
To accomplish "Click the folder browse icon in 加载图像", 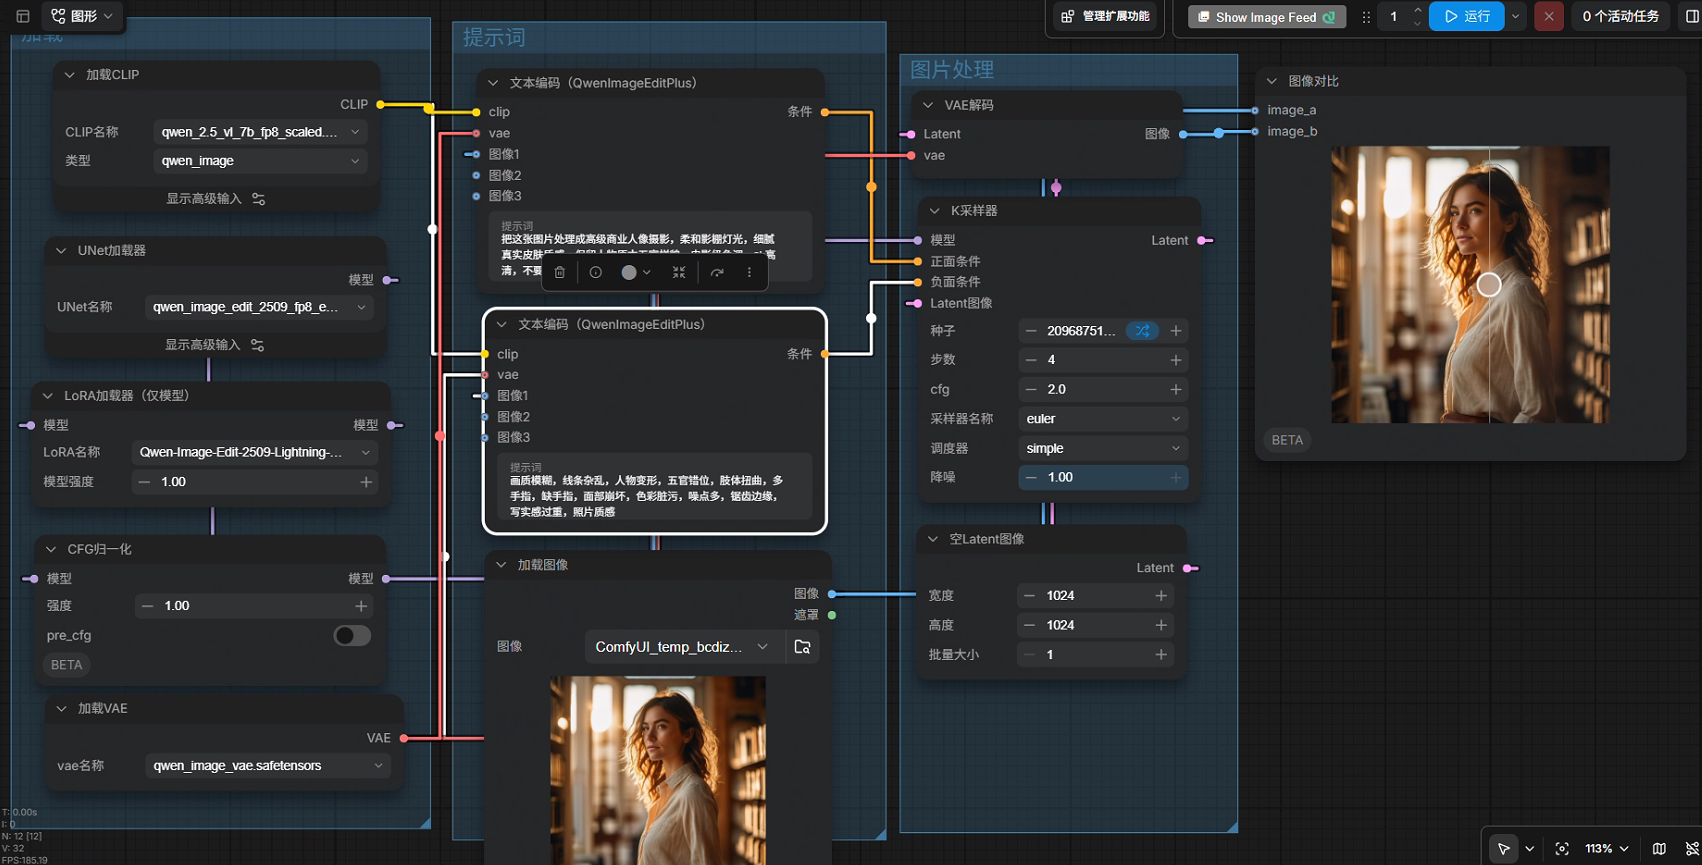I will click(x=802, y=647).
